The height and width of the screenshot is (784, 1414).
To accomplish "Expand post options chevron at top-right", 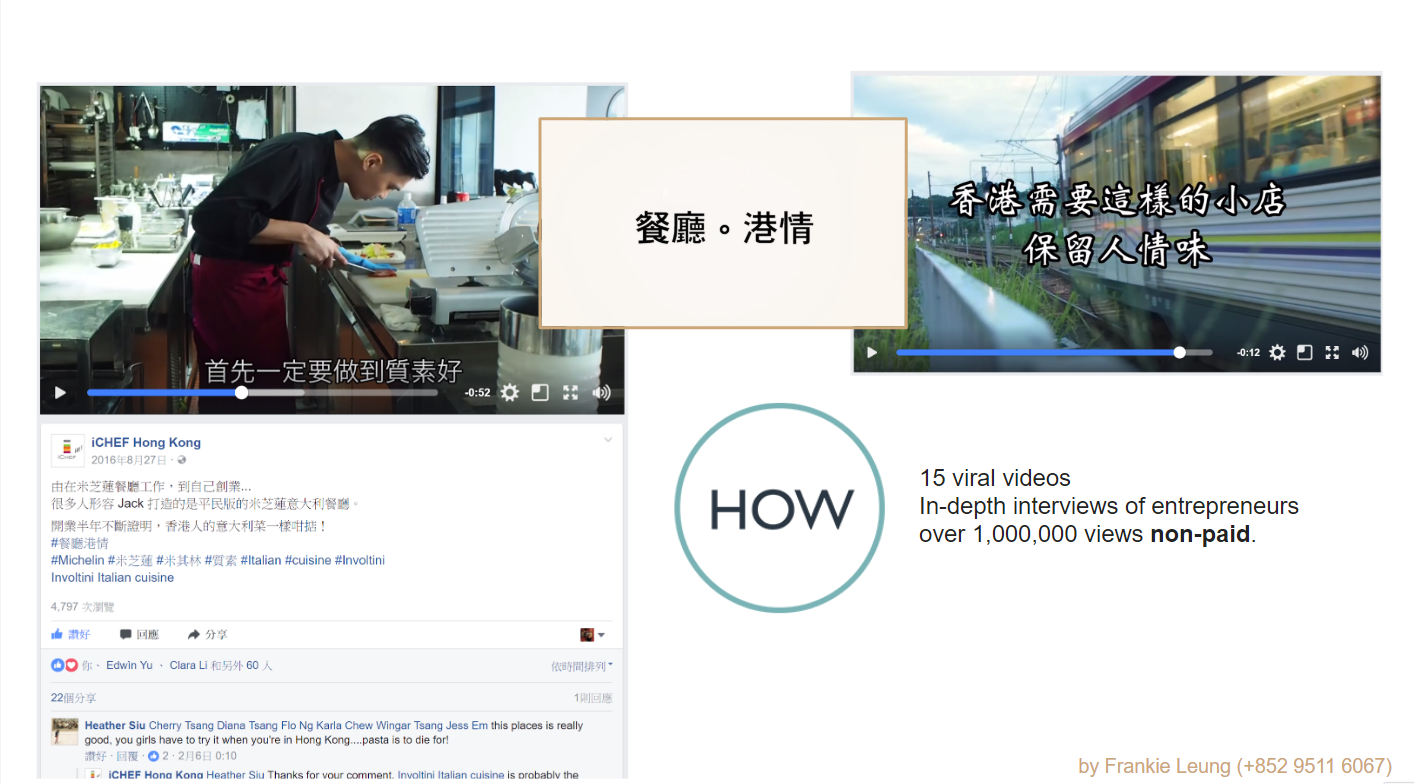I will point(607,441).
